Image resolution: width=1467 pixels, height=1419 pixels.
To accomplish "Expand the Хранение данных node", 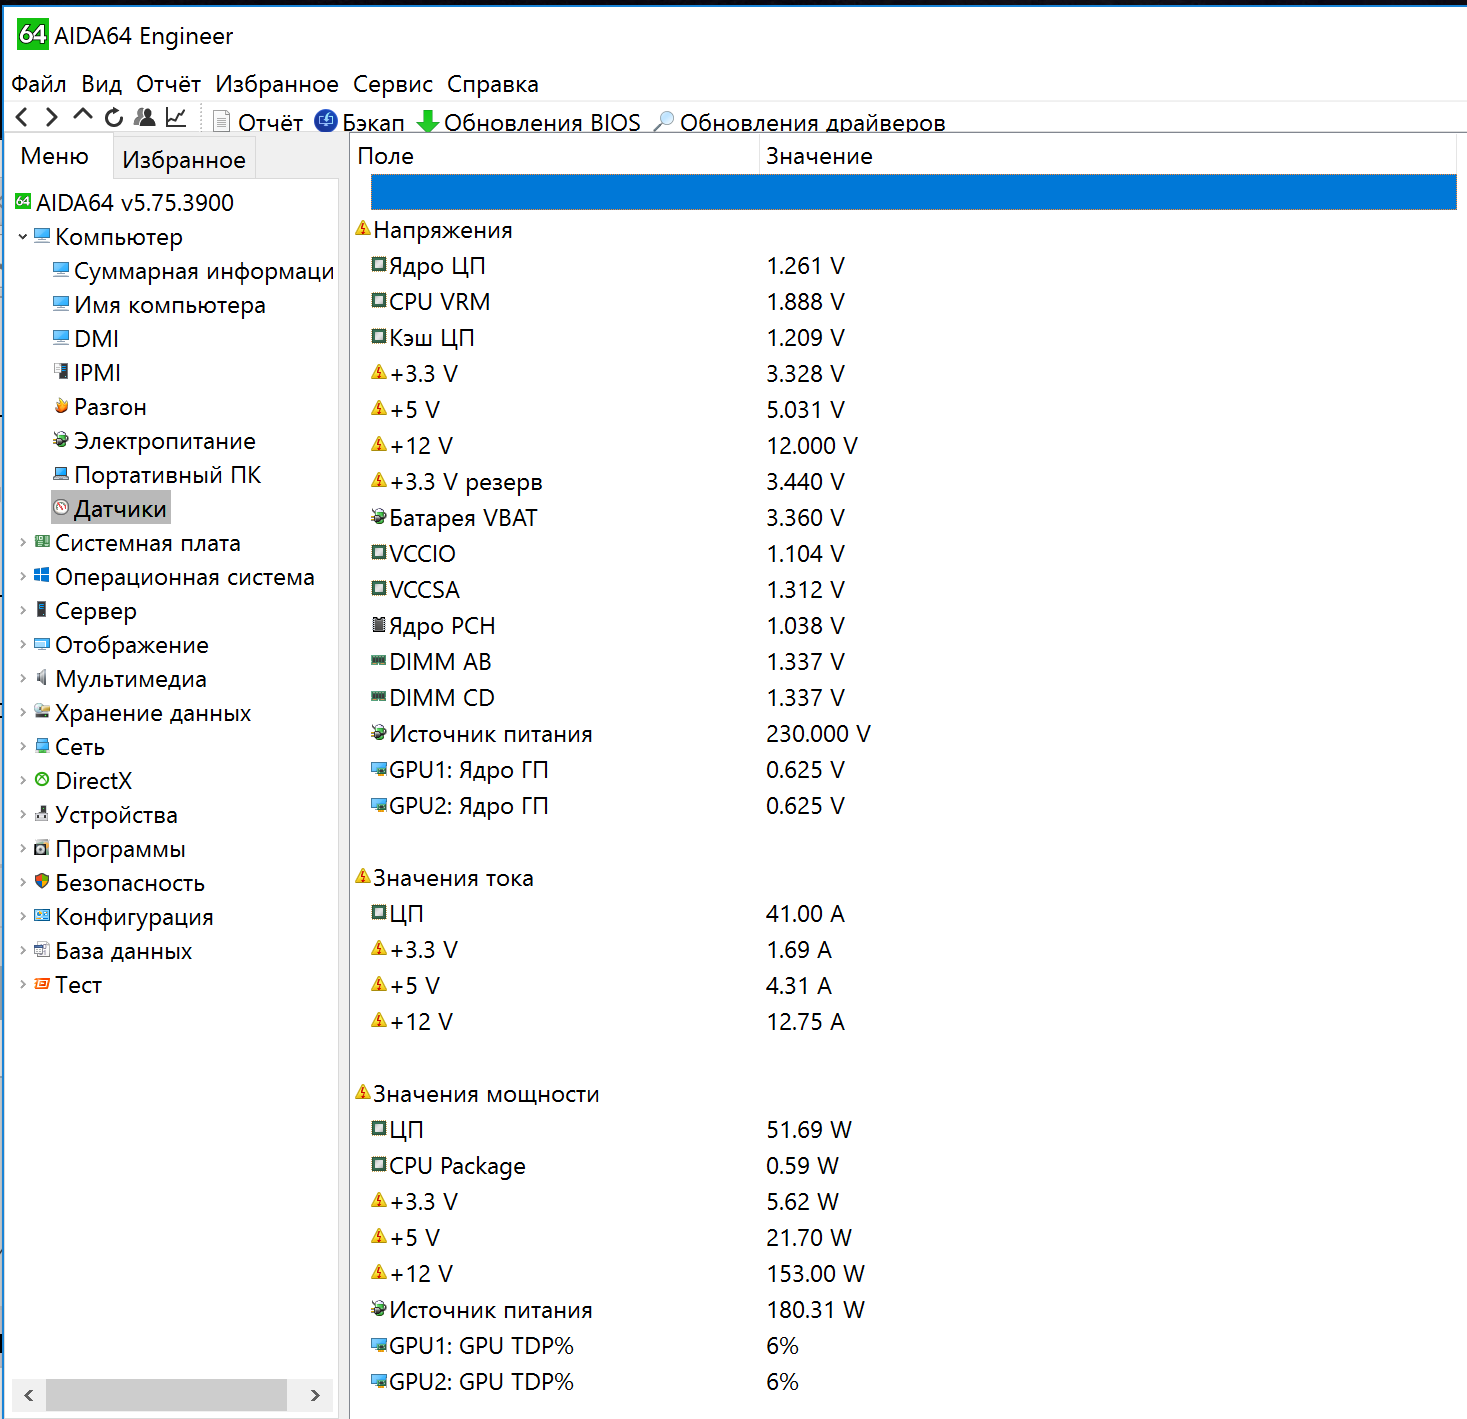I will (x=23, y=713).
